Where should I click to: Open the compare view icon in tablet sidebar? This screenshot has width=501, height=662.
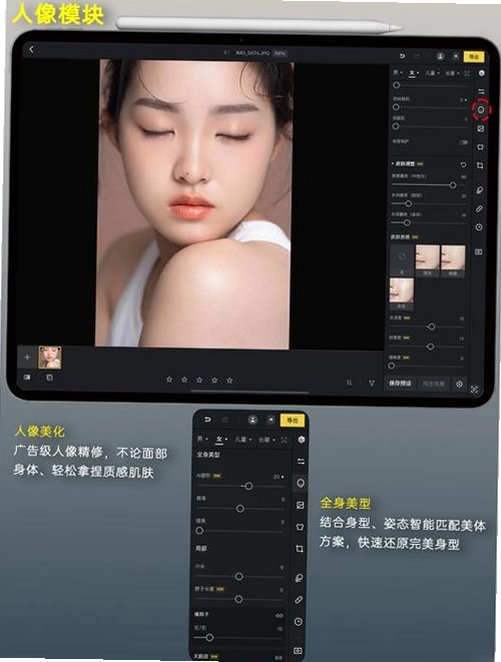479,252
